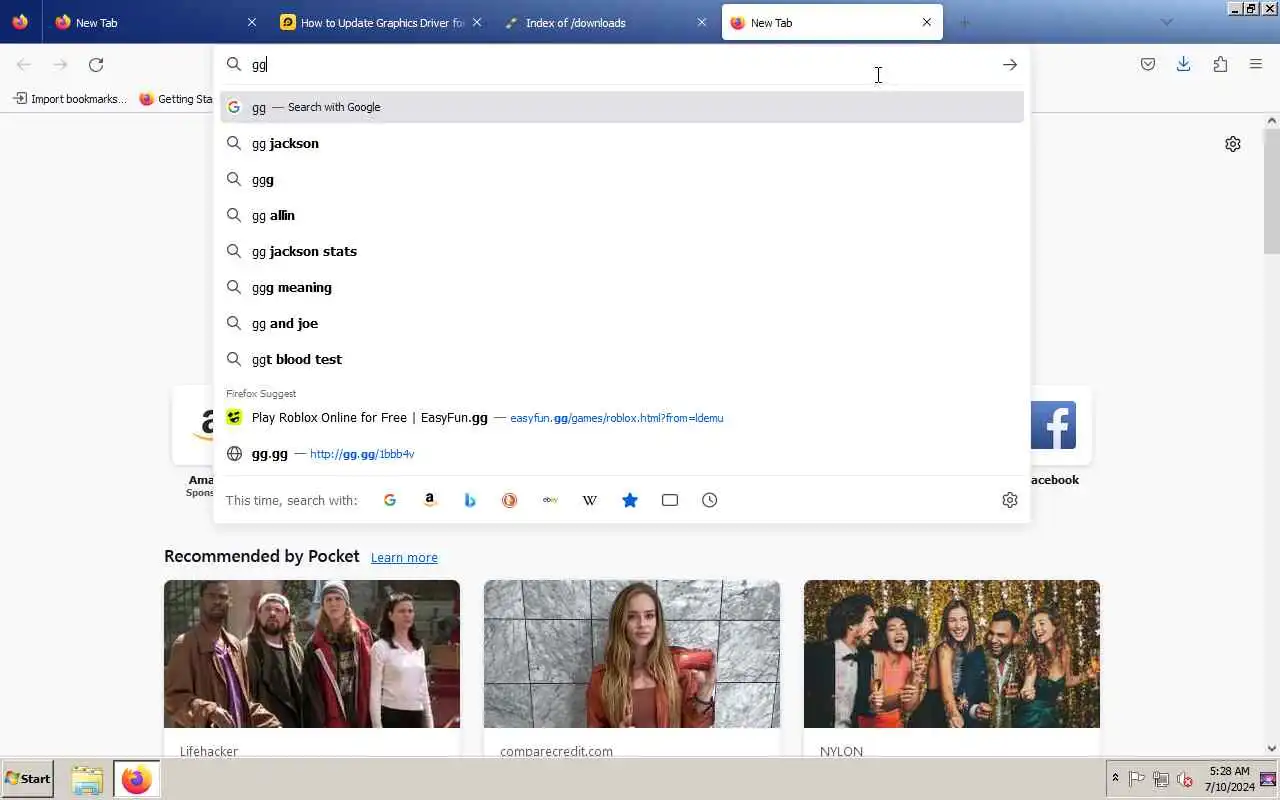Search history with the clock icon
The width and height of the screenshot is (1280, 800).
(710, 500)
